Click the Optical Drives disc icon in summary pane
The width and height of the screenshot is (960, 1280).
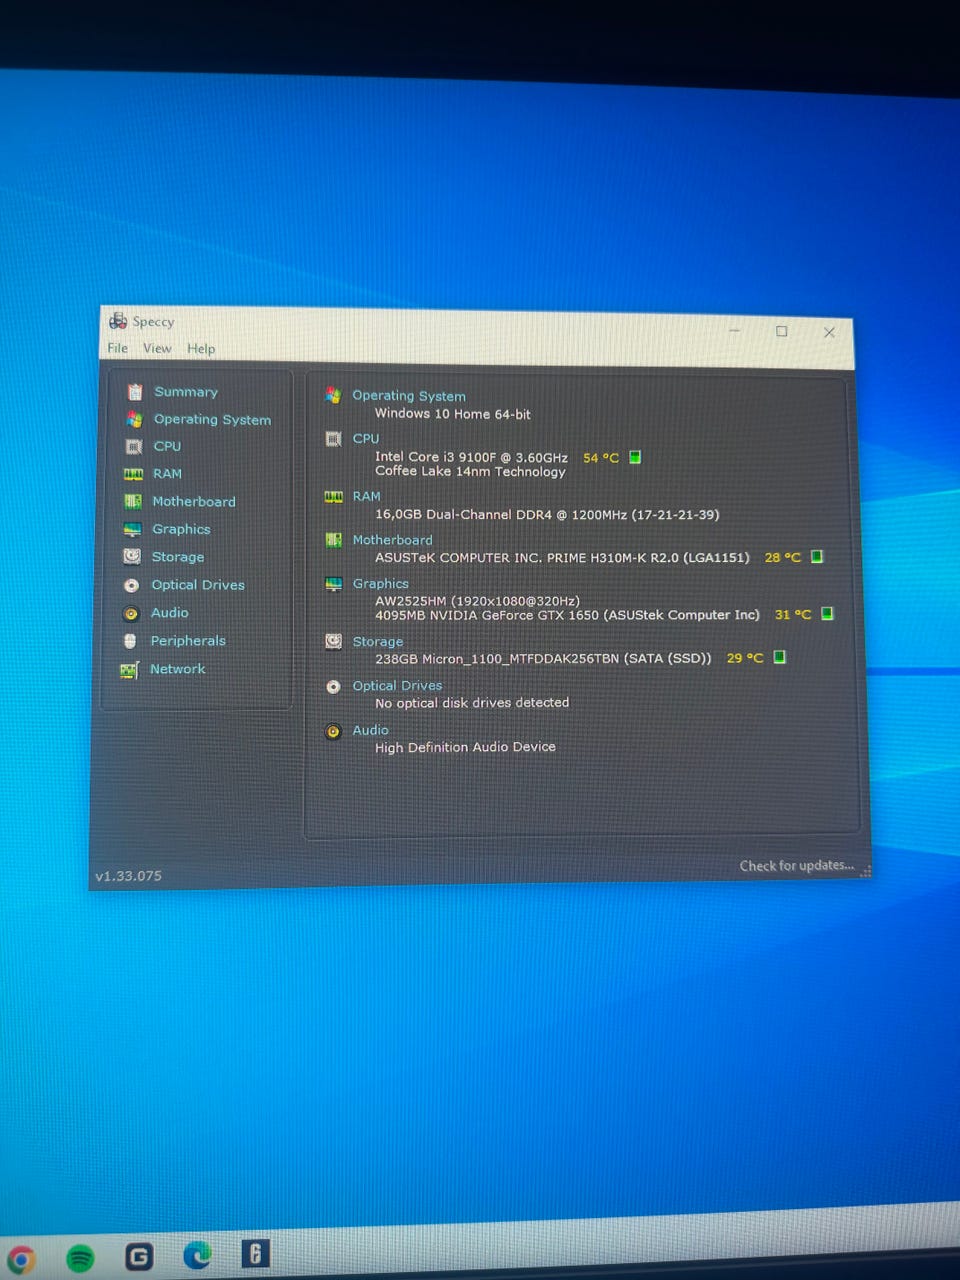[x=334, y=687]
